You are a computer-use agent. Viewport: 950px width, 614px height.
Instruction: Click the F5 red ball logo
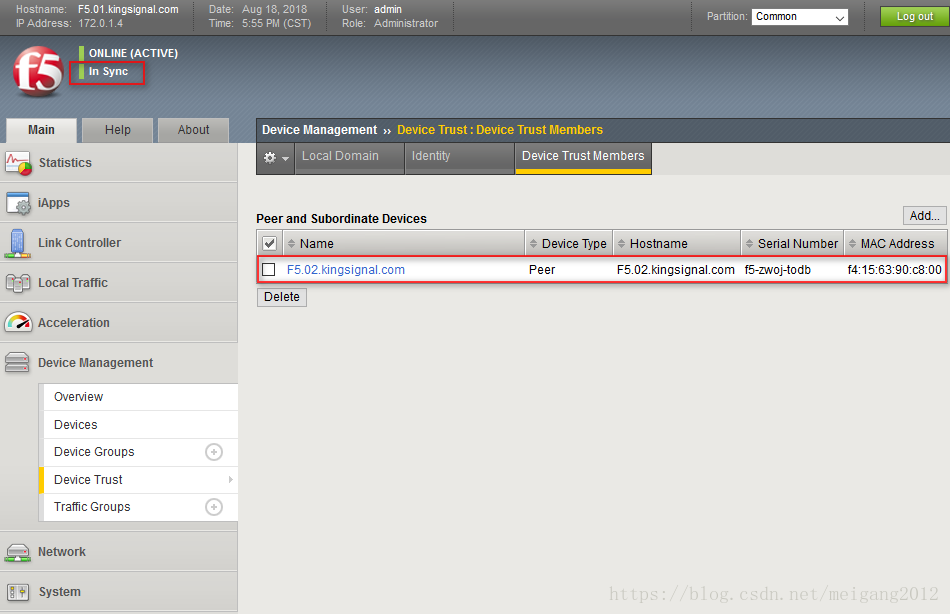[38, 72]
